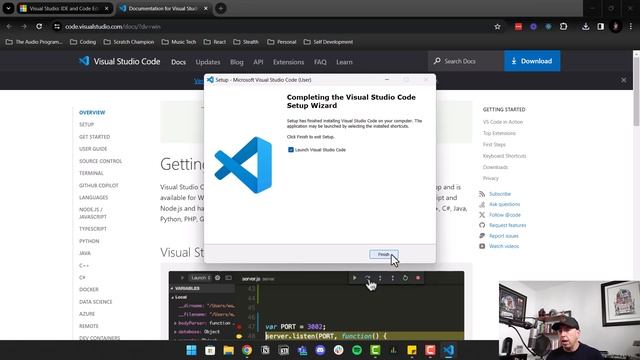
Task: Open USER GUIDE sidebar section
Action: (93, 149)
